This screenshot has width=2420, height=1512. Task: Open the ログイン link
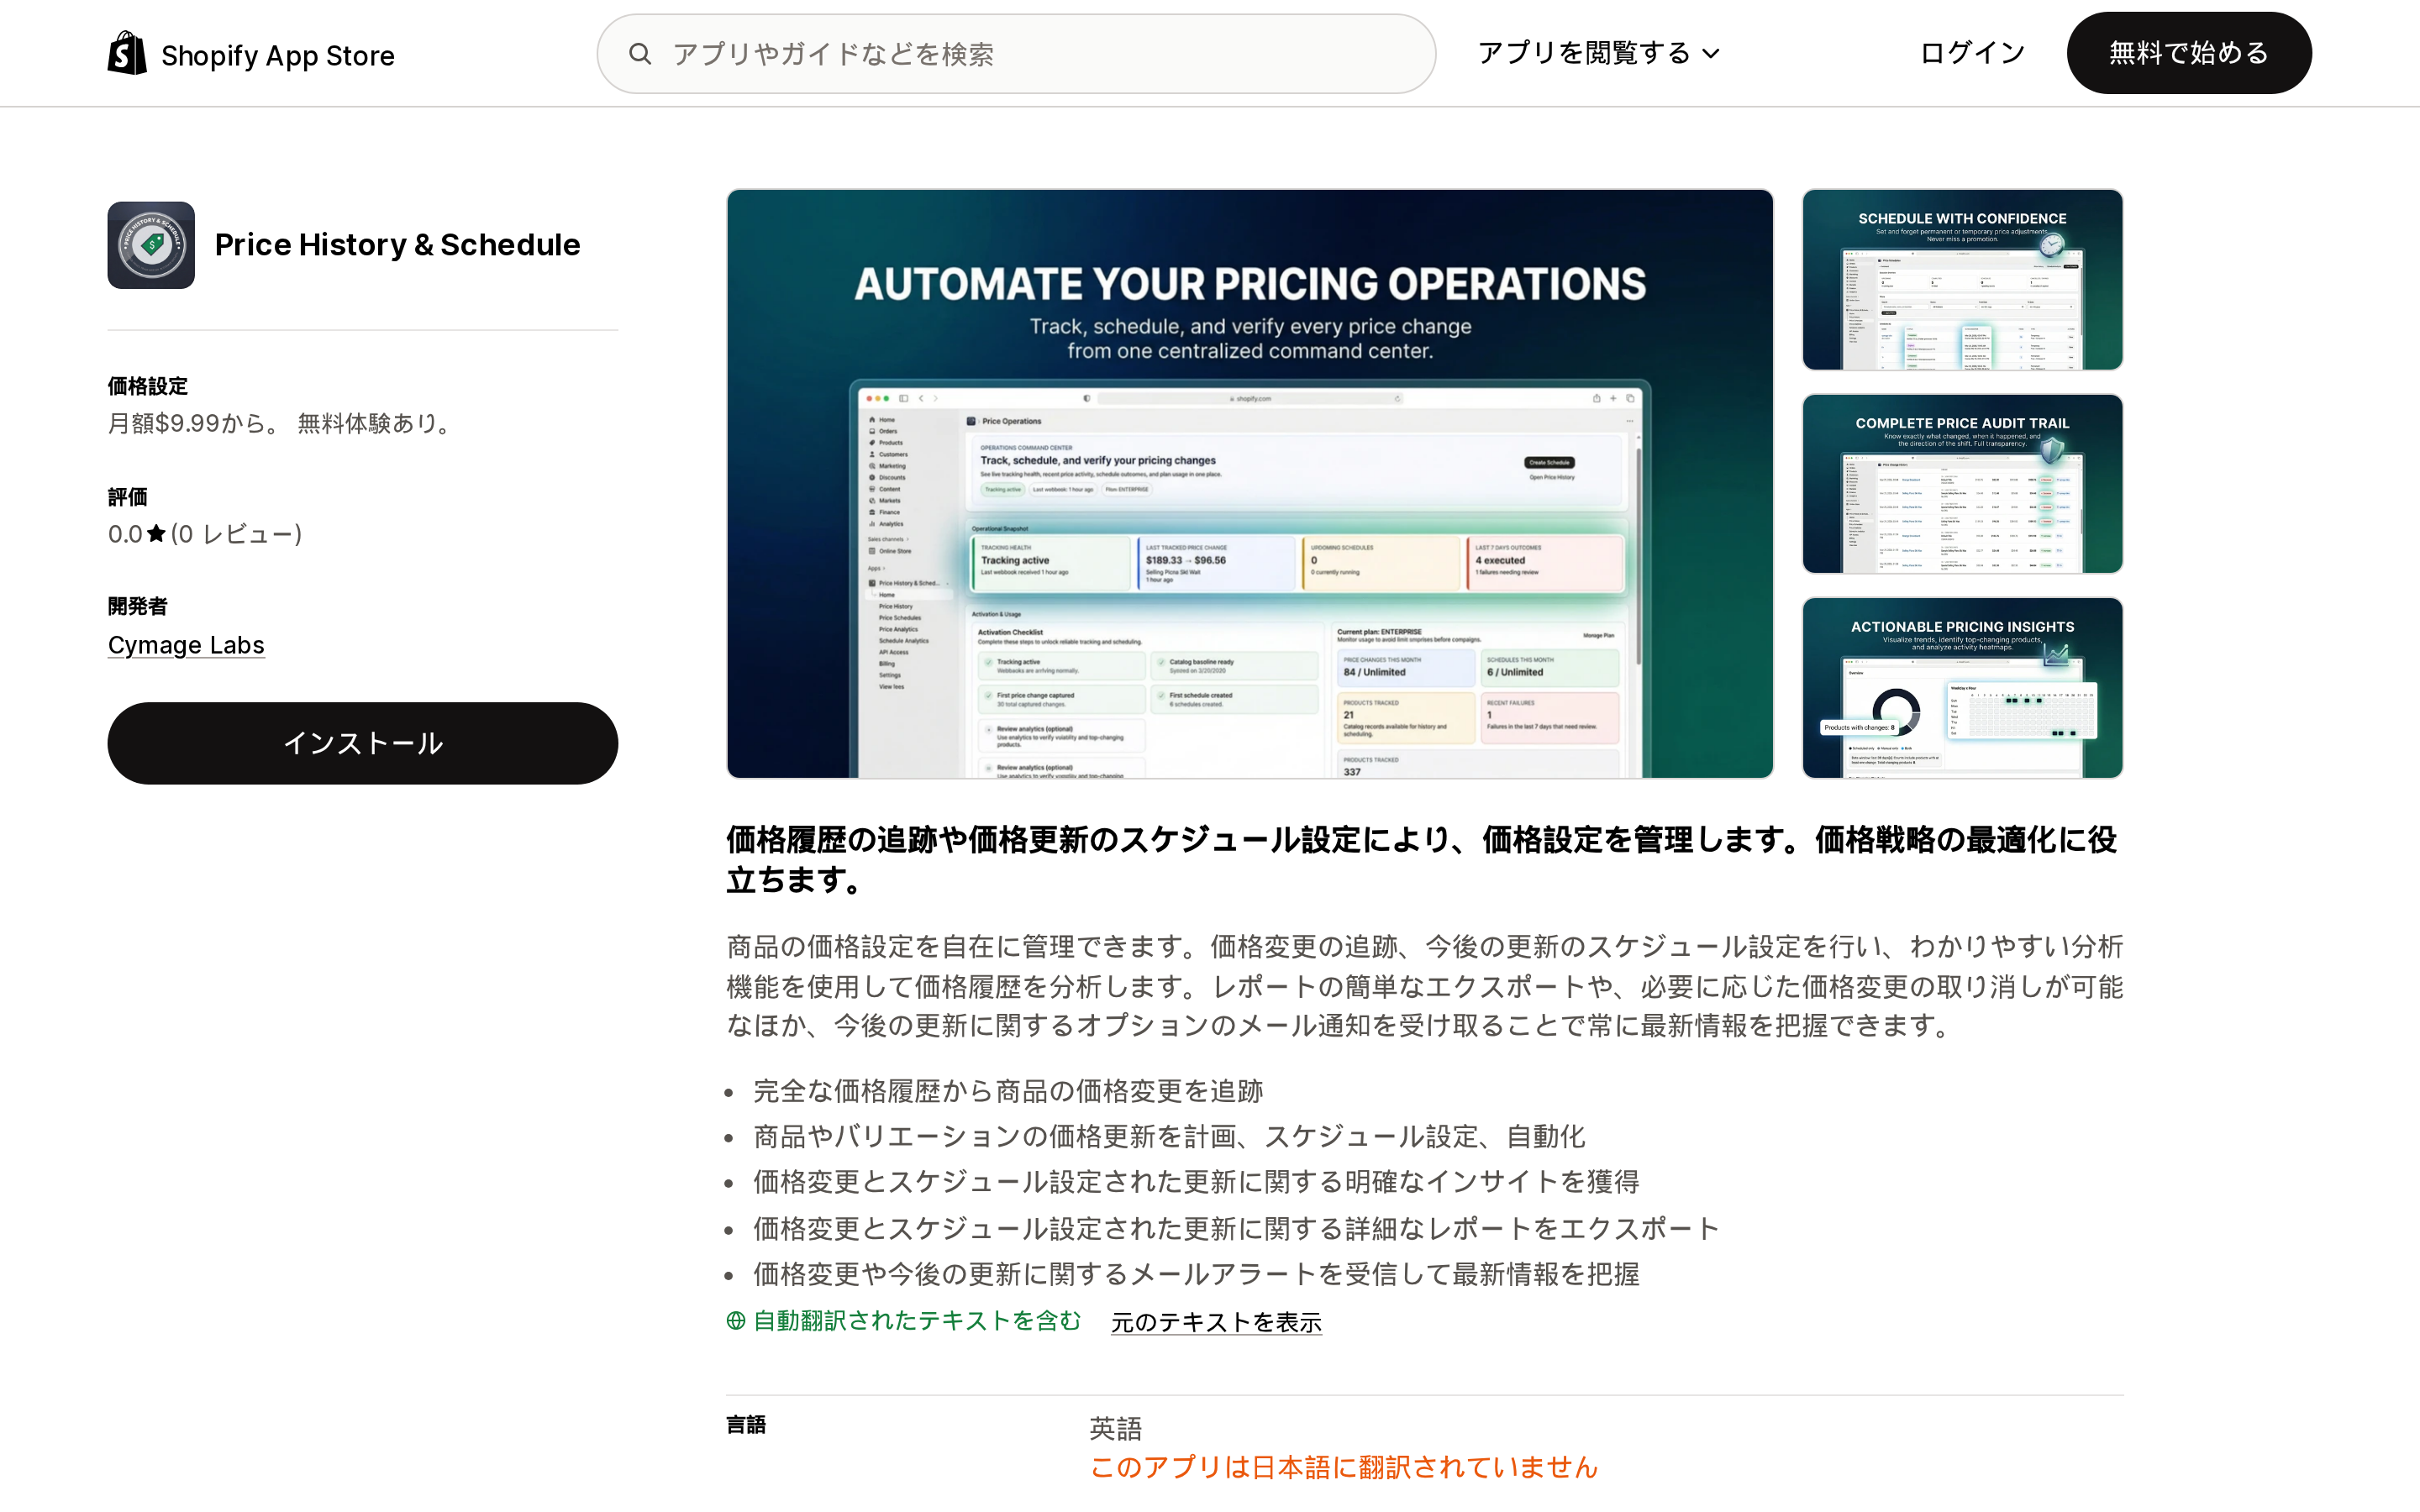tap(1972, 53)
